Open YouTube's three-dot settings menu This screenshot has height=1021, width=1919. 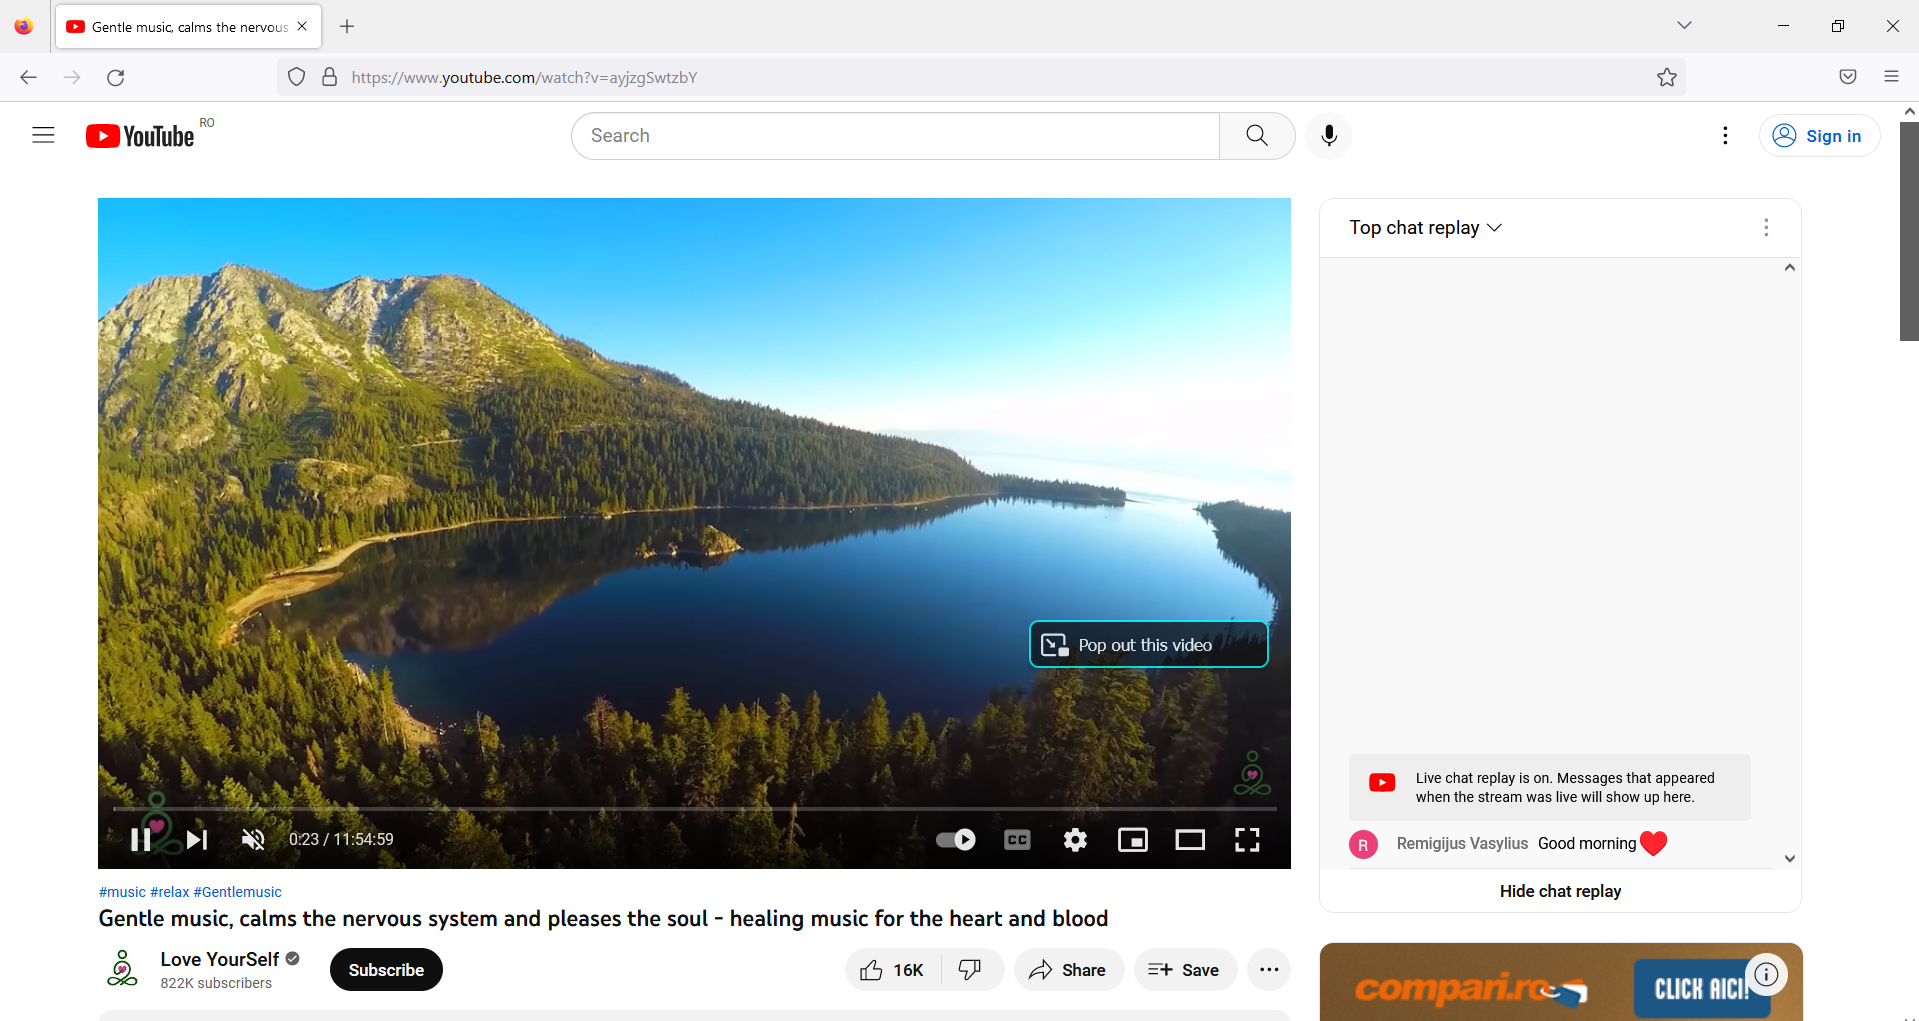click(1725, 135)
